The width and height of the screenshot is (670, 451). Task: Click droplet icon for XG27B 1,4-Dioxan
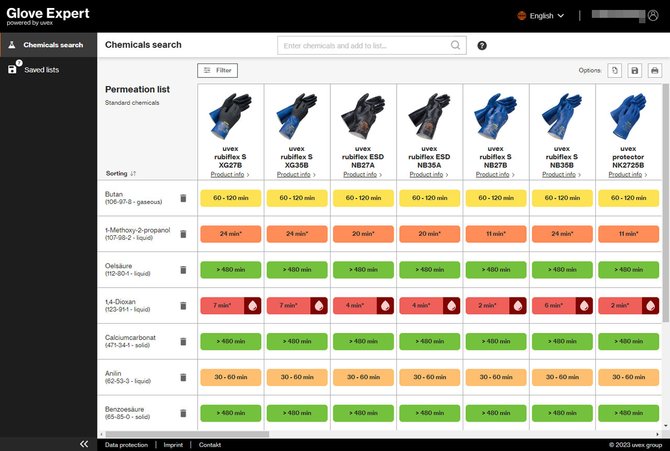tap(253, 306)
